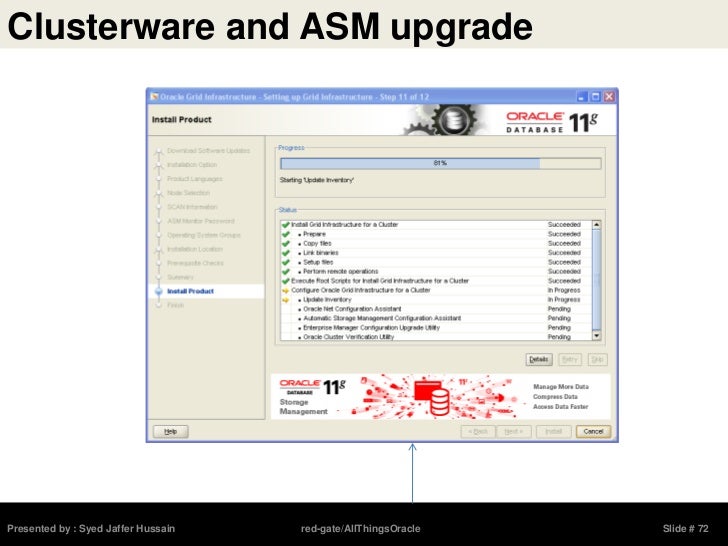
Task: Select ASM Monitor Password step
Action: pyautogui.click(x=201, y=221)
